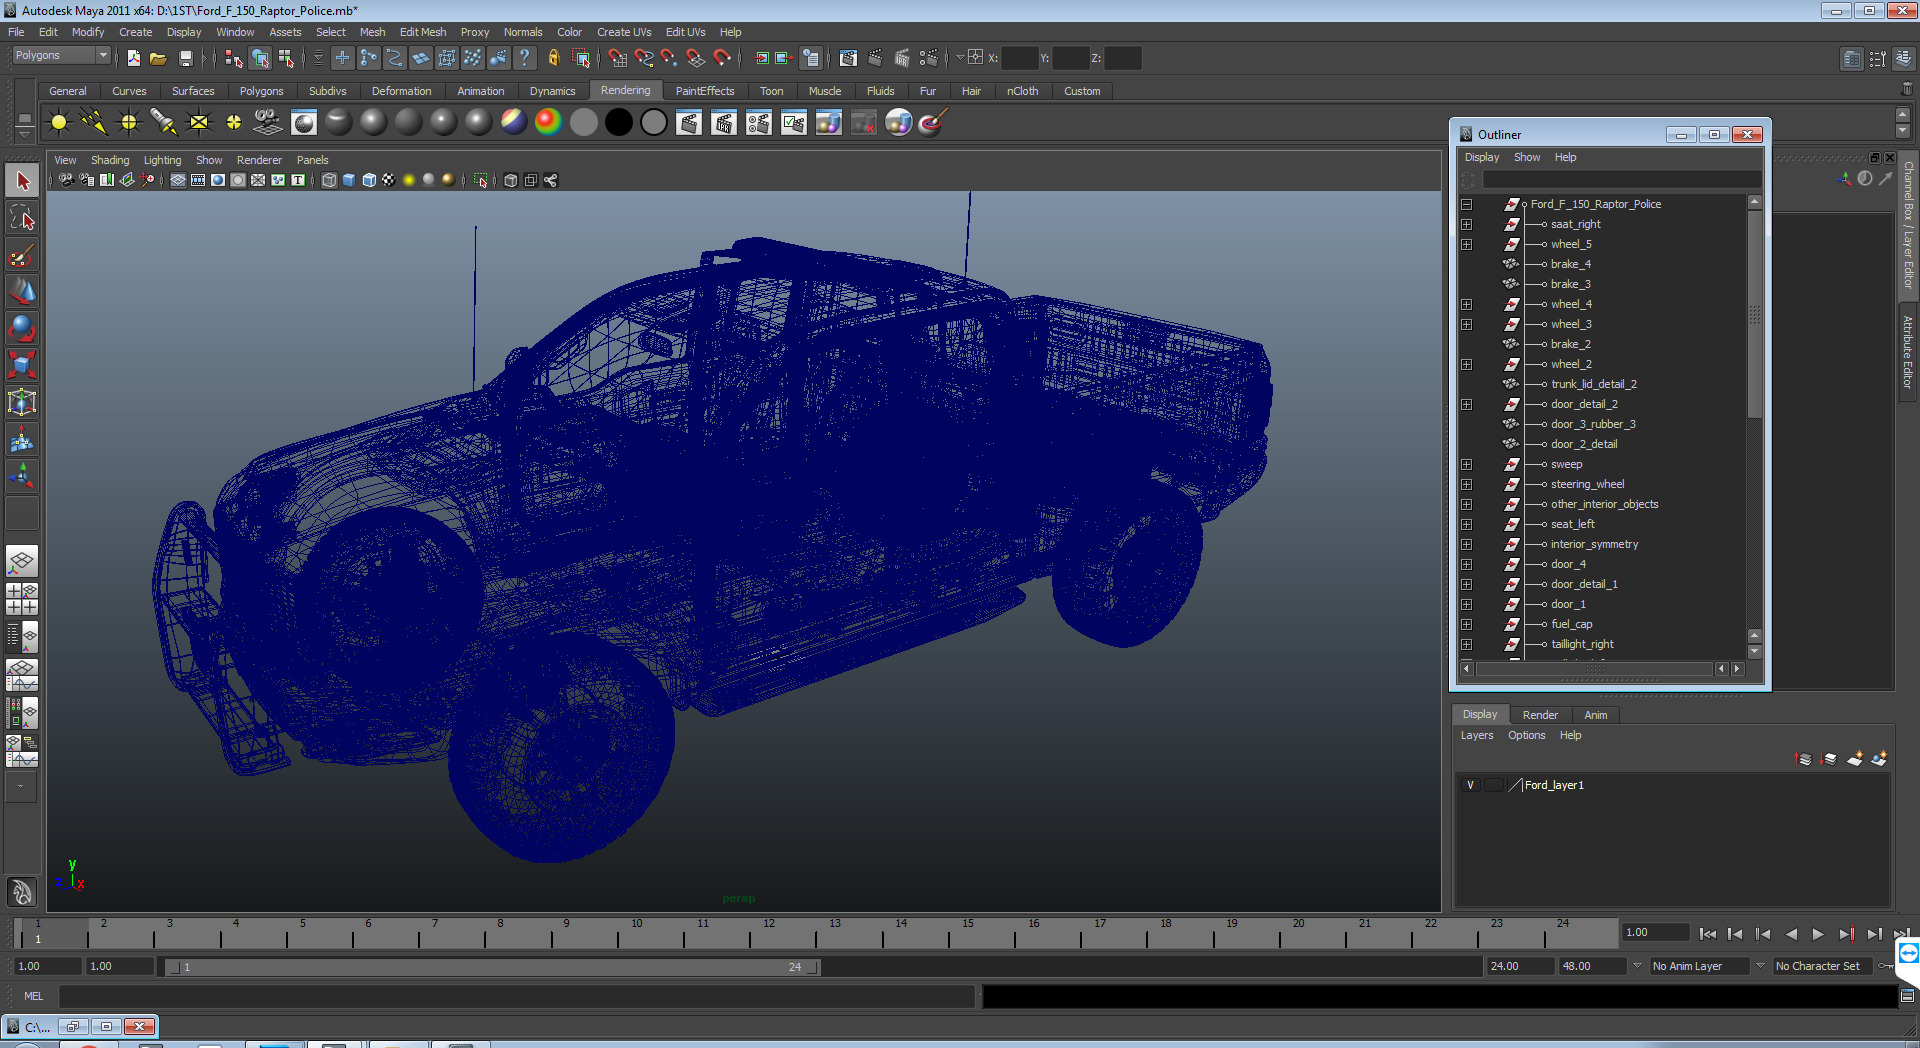Toggle wireframe display in viewport toolbar
1920x1048 pixels.
pyautogui.click(x=329, y=180)
